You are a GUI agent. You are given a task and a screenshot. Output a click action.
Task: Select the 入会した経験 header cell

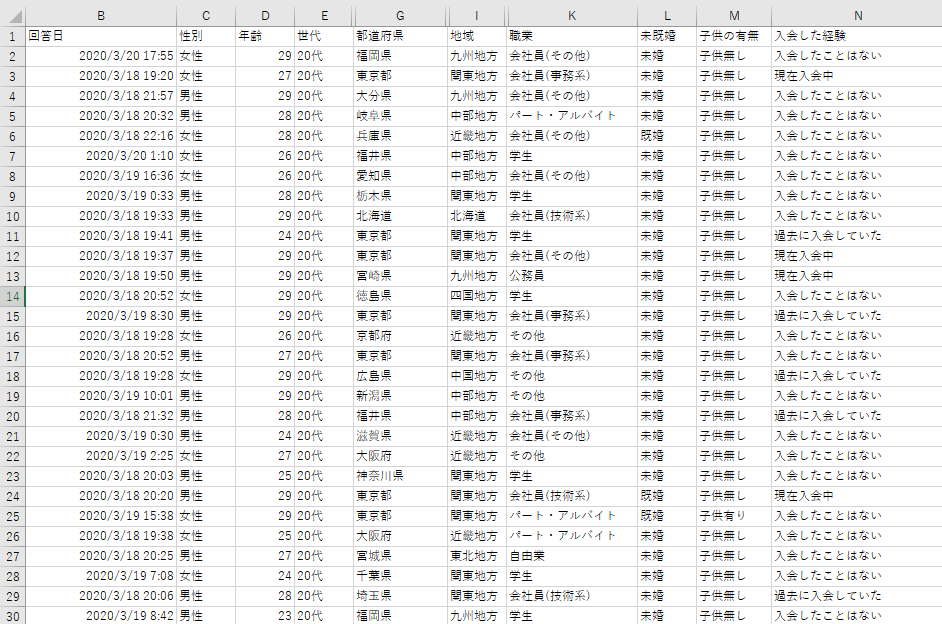click(x=856, y=36)
